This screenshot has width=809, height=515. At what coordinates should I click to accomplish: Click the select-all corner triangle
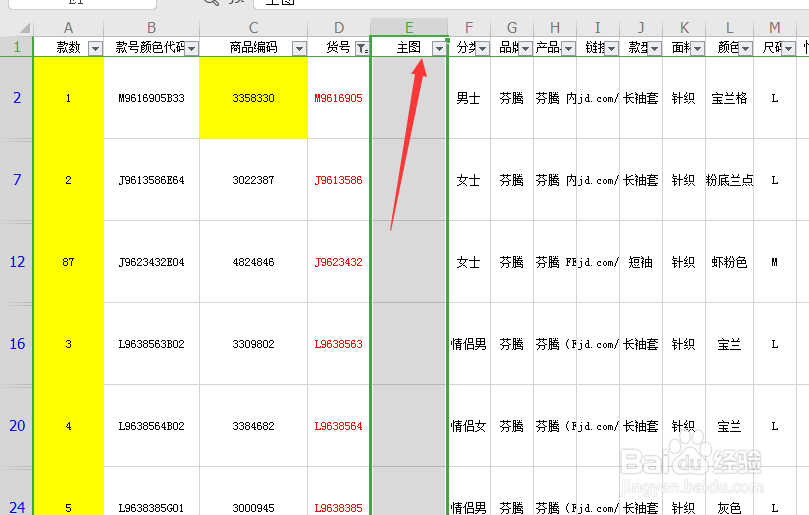[x=24, y=27]
